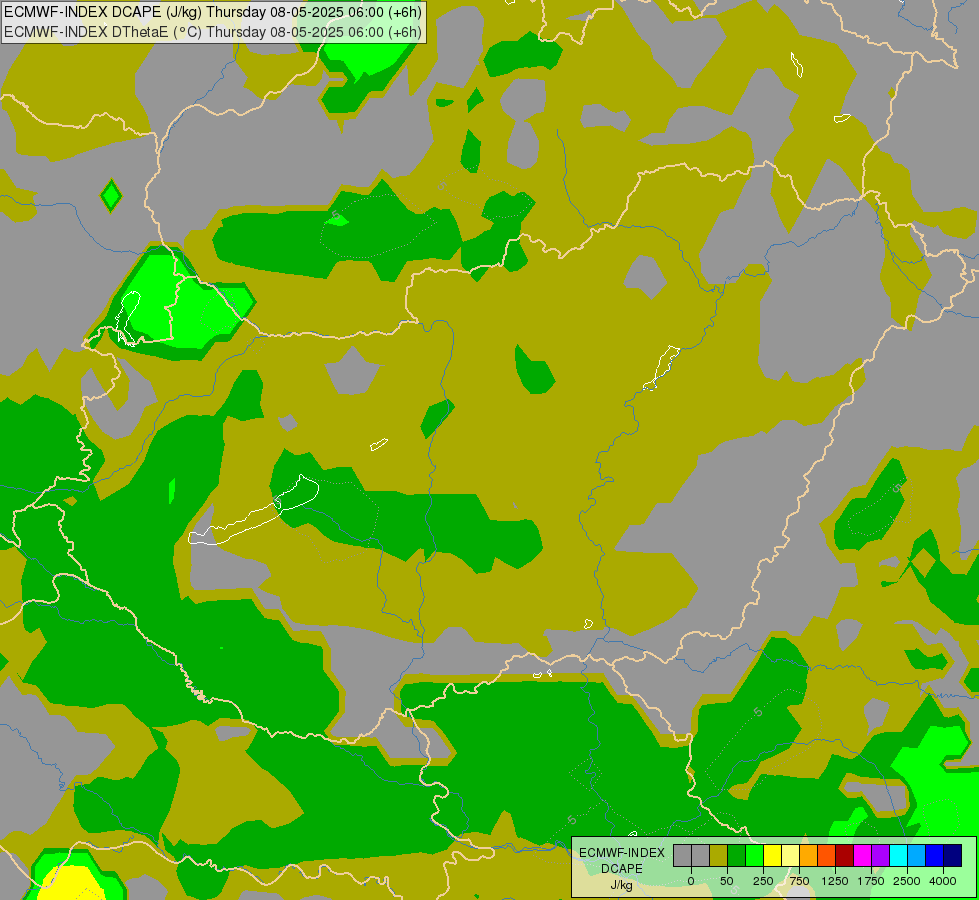Select the sky blue legend swatch
979x900 pixels.
tap(917, 856)
